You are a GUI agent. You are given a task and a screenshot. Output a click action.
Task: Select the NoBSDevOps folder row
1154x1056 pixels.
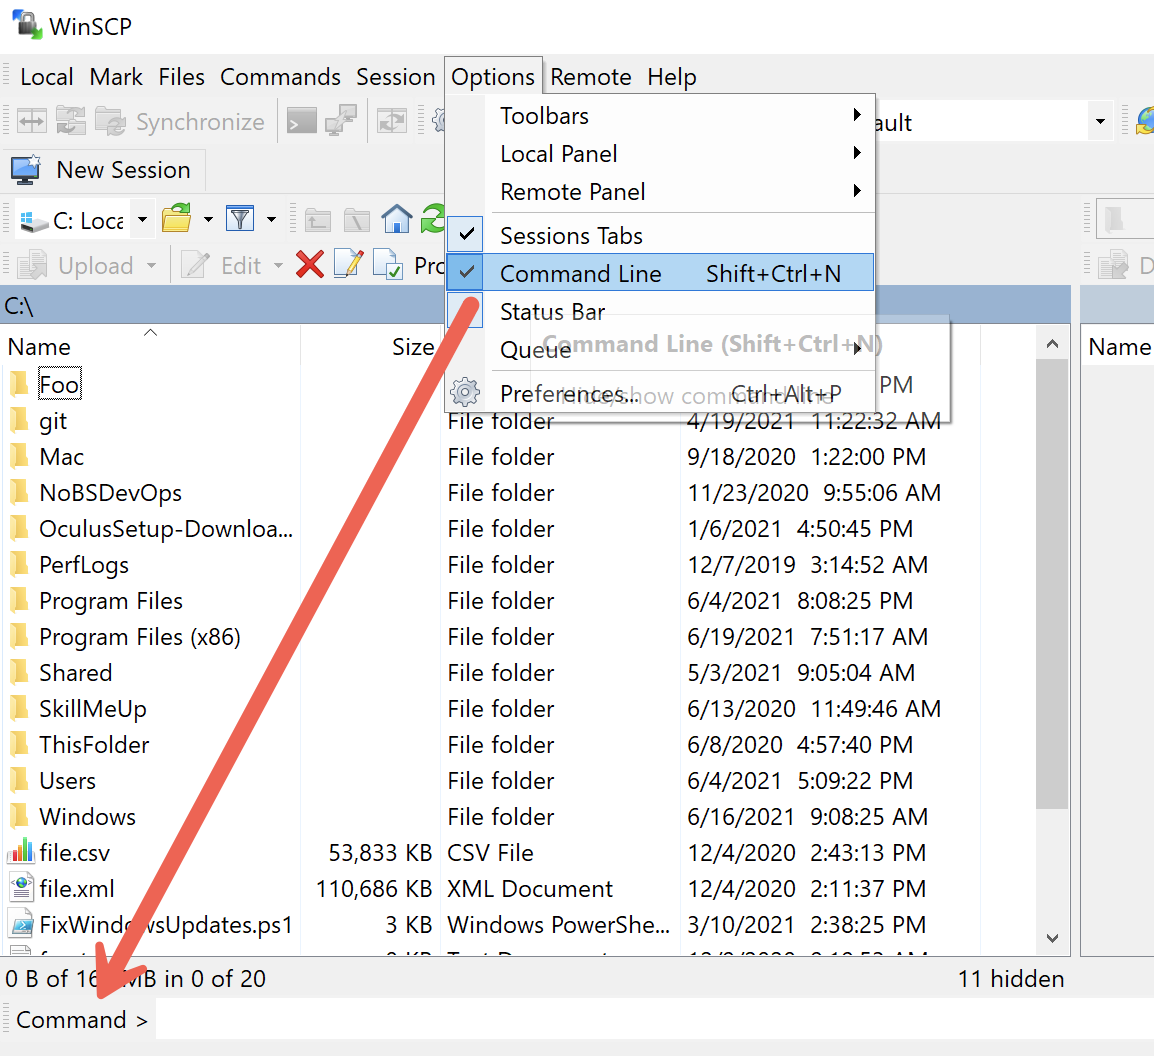110,492
